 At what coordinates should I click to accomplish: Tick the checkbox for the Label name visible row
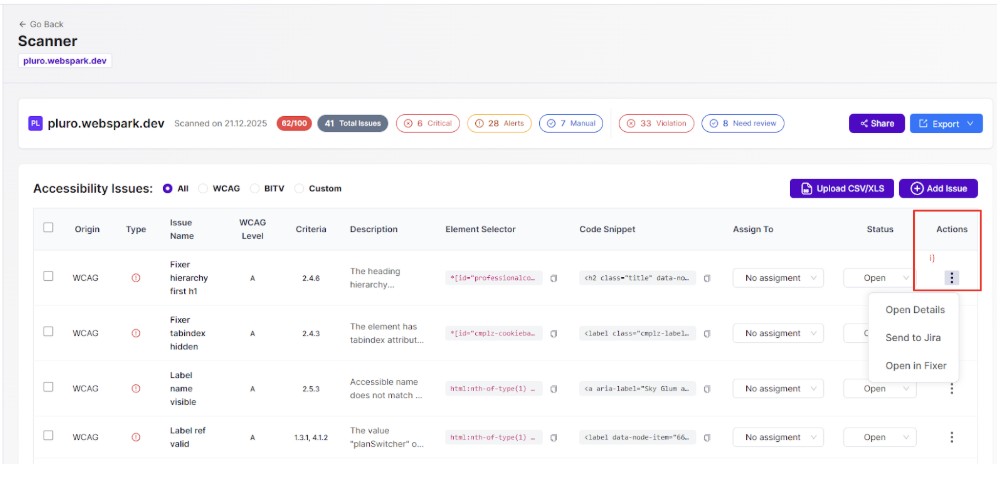[48, 388]
